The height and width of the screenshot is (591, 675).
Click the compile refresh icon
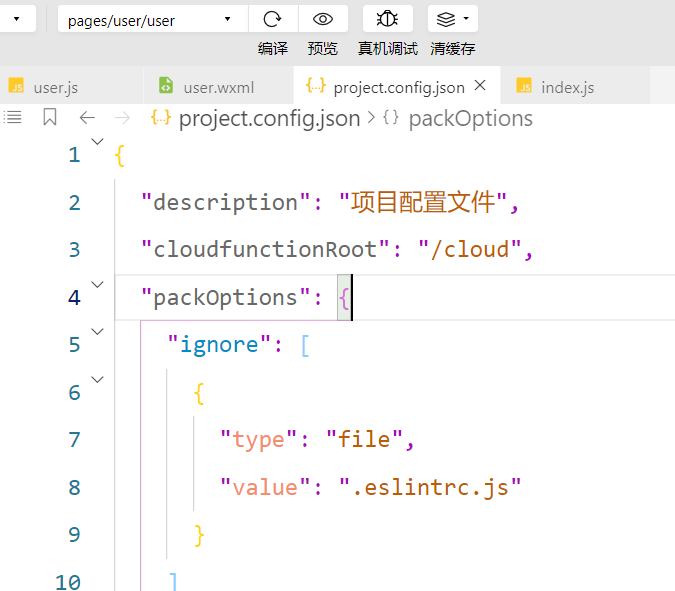272,19
